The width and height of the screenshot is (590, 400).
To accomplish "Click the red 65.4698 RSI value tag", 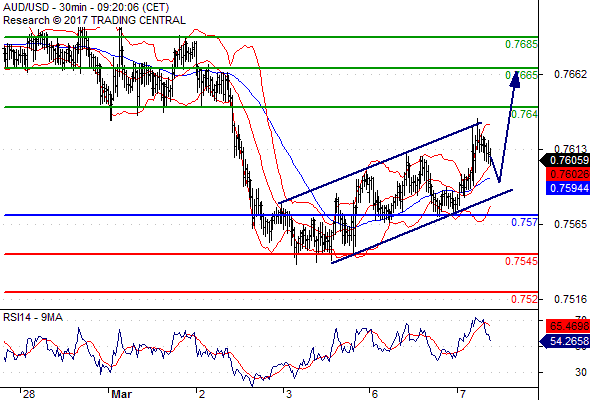I will pos(568,326).
